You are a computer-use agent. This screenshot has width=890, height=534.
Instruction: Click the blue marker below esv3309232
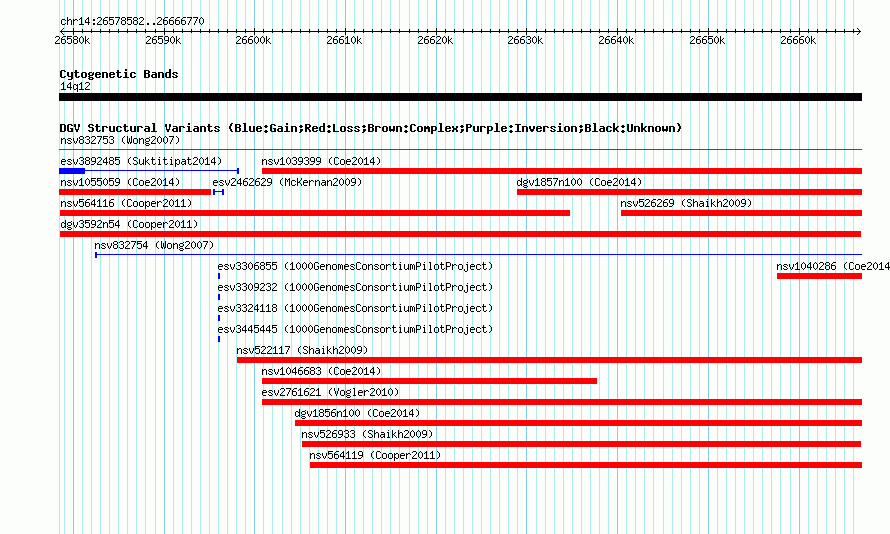point(219,297)
